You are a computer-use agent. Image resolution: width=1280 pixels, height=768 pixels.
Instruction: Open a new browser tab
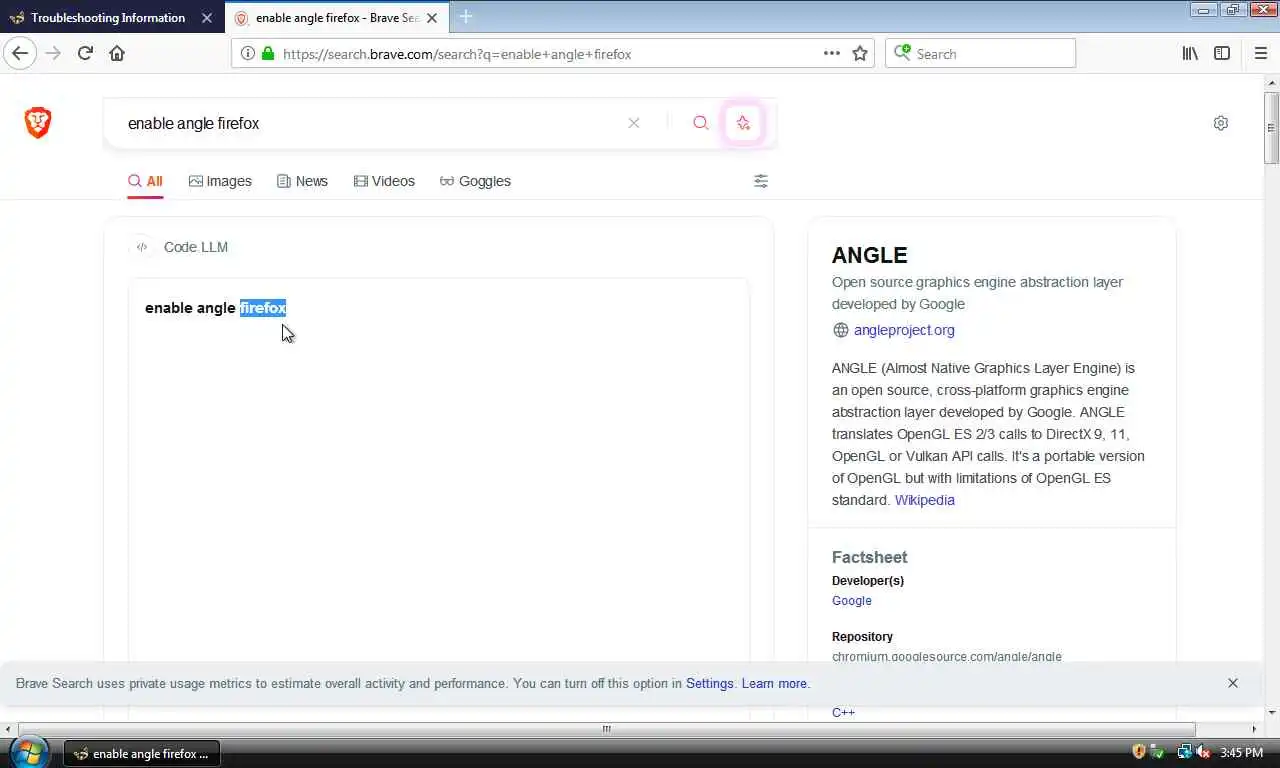pos(466,17)
